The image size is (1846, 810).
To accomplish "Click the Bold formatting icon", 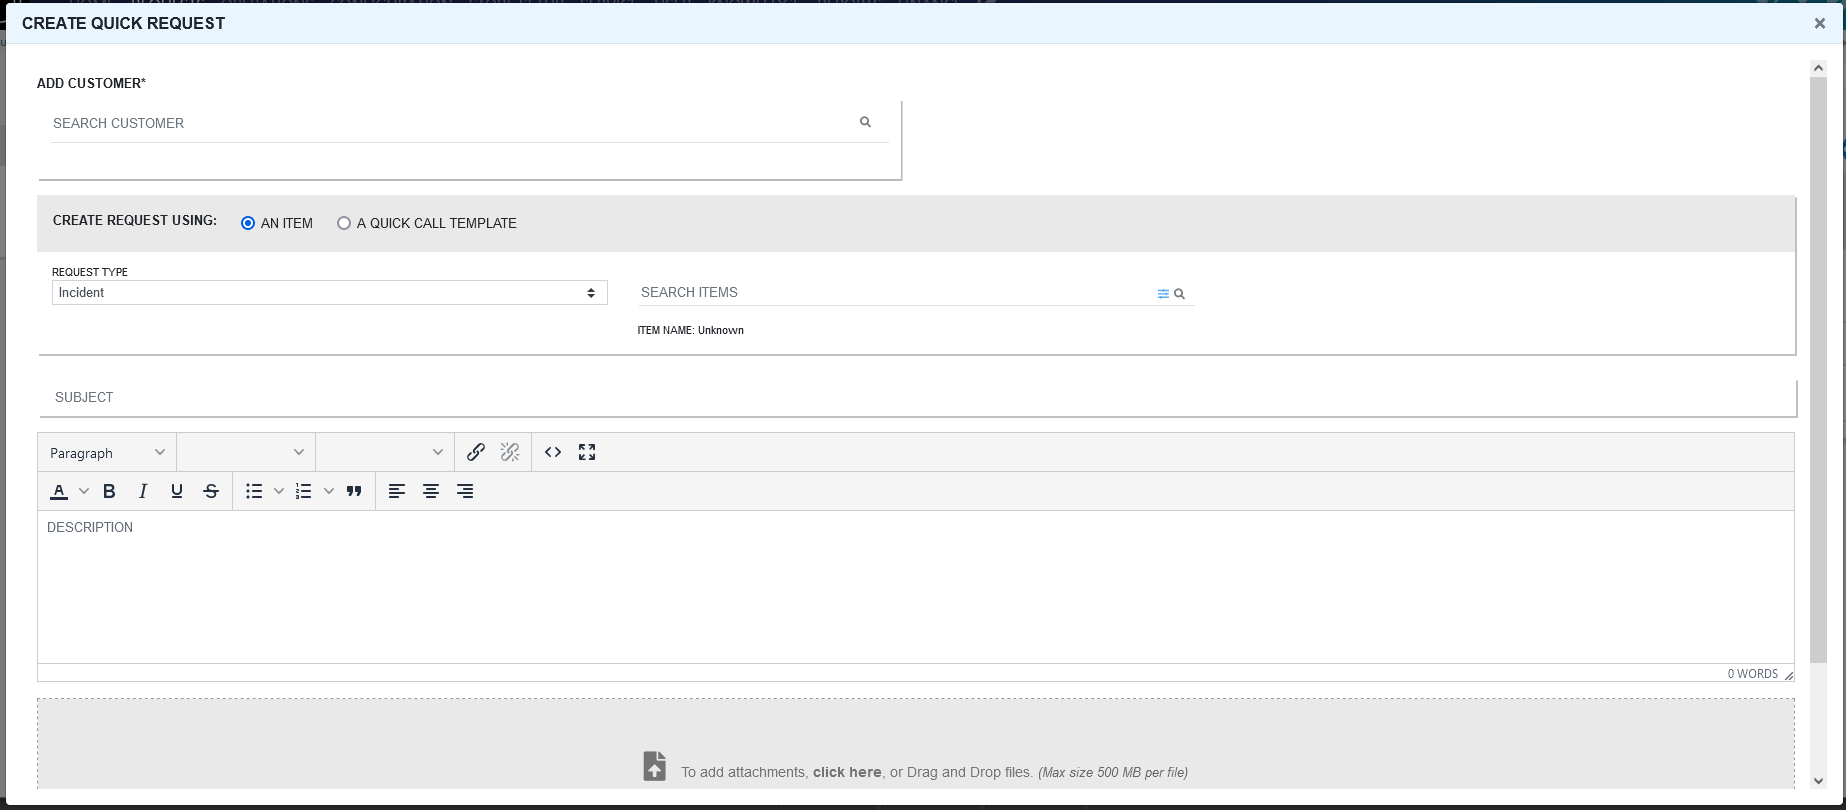I will coord(110,491).
